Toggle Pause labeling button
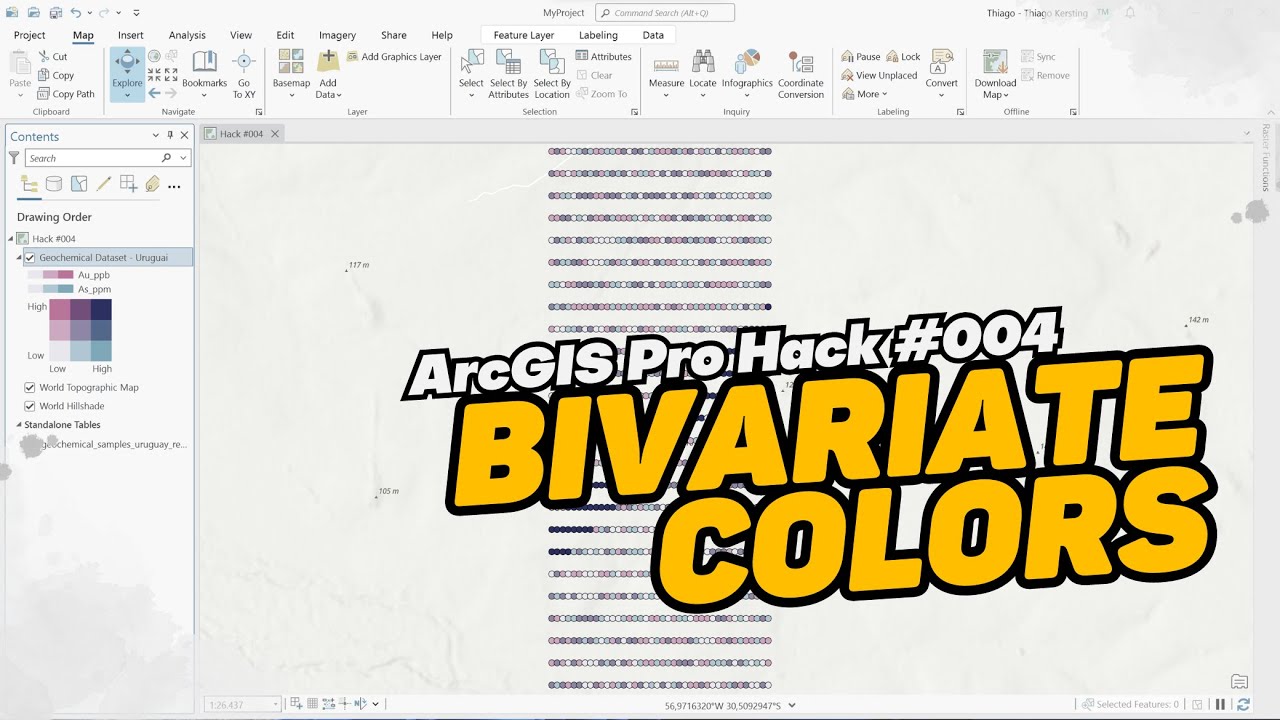1280x720 pixels. point(861,57)
